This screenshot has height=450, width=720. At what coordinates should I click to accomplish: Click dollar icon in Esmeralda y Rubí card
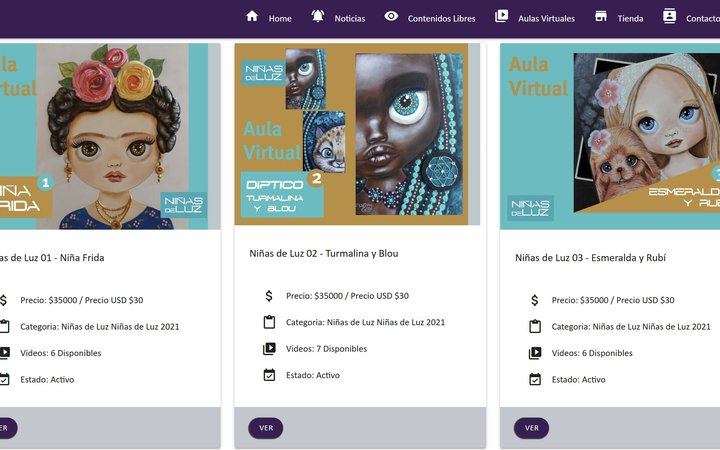(x=534, y=300)
